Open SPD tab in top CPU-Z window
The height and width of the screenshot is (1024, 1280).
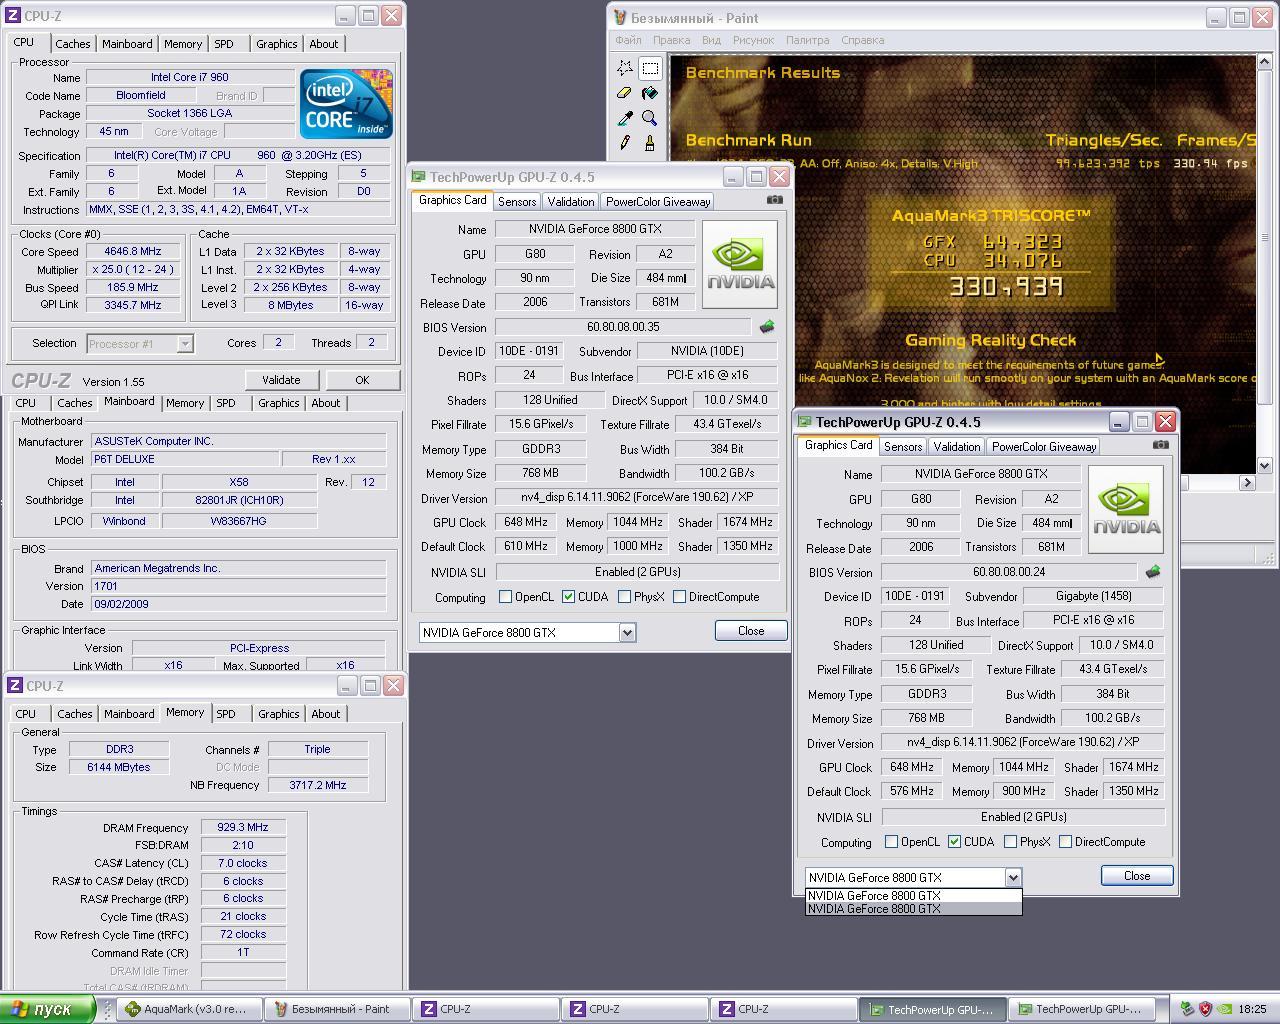[x=224, y=44]
